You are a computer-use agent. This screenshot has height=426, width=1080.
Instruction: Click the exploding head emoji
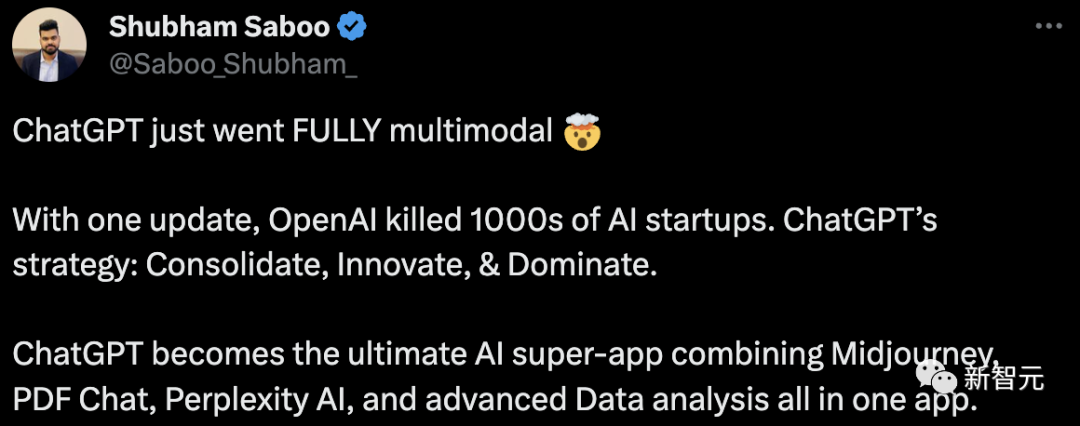[x=582, y=135]
